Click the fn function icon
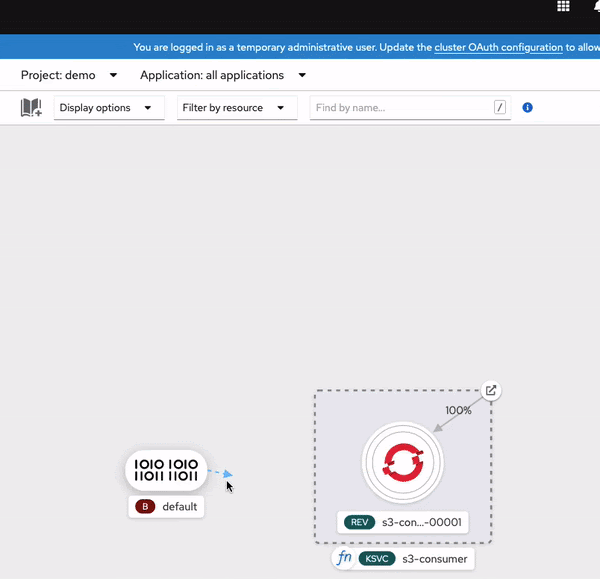Image resolution: width=600 pixels, height=579 pixels. pos(345,558)
